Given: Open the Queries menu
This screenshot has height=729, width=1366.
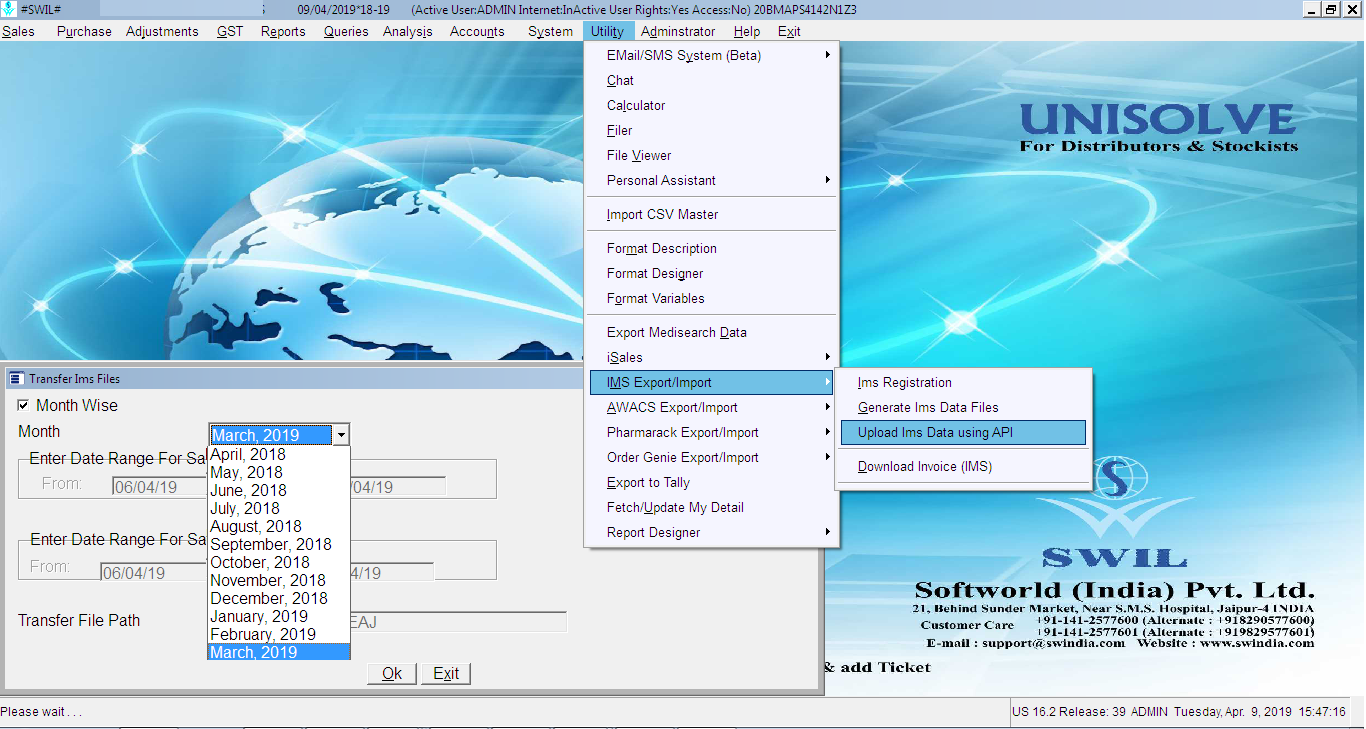Looking at the screenshot, I should [346, 31].
